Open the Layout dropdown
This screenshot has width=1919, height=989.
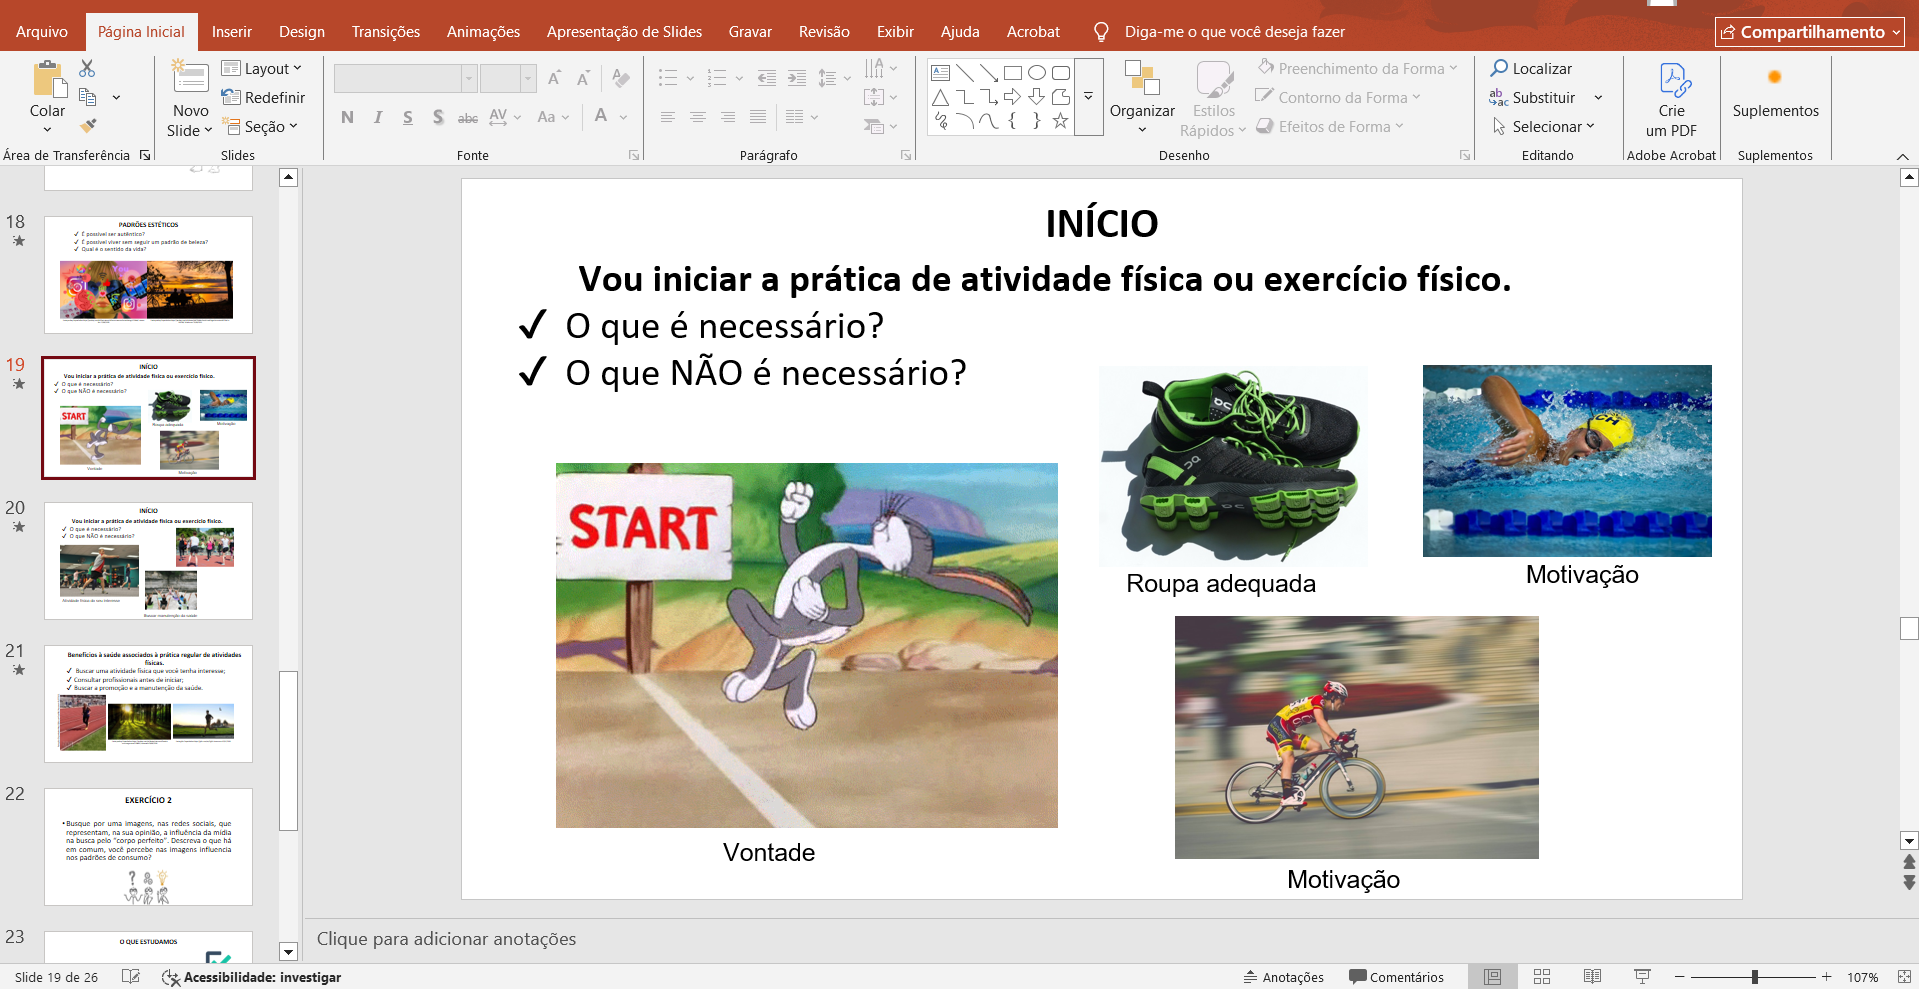click(261, 68)
